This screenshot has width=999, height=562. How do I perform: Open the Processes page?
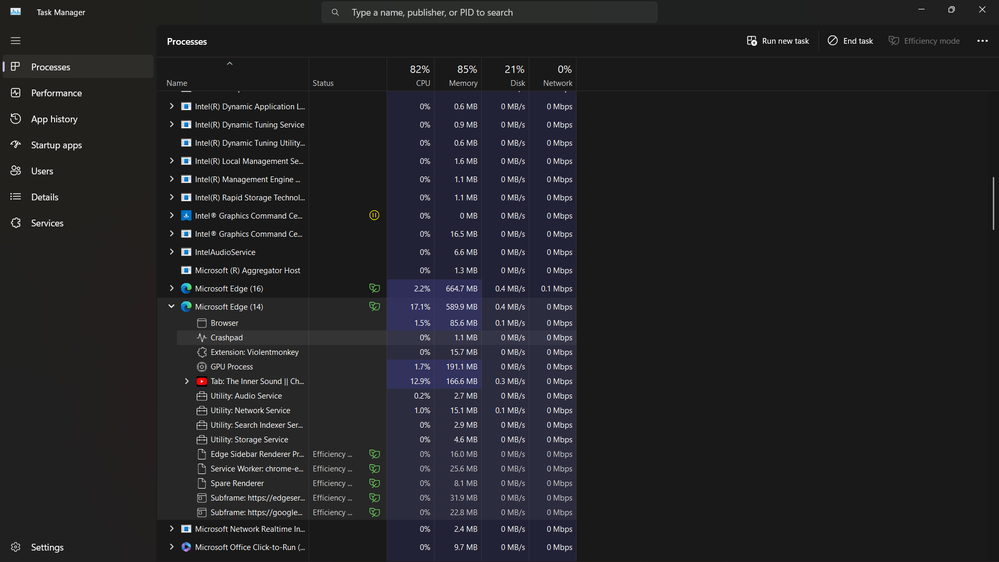pyautogui.click(x=78, y=67)
